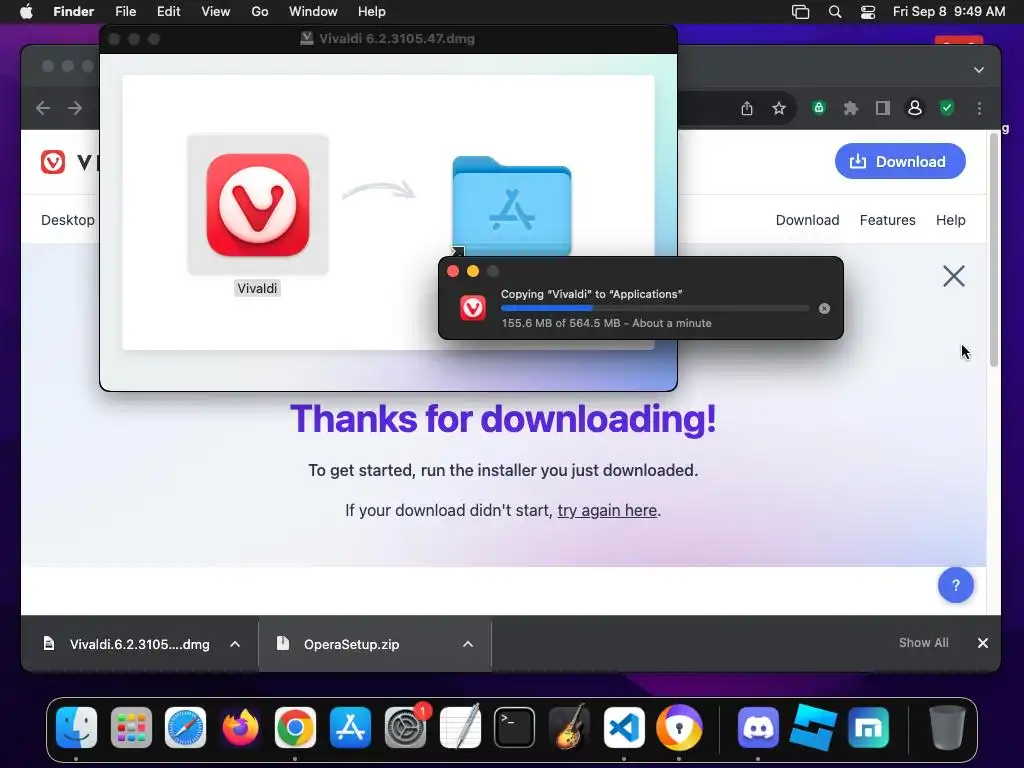Expand options for OperaSetup.zip download
This screenshot has width=1024, height=768.
[468, 644]
